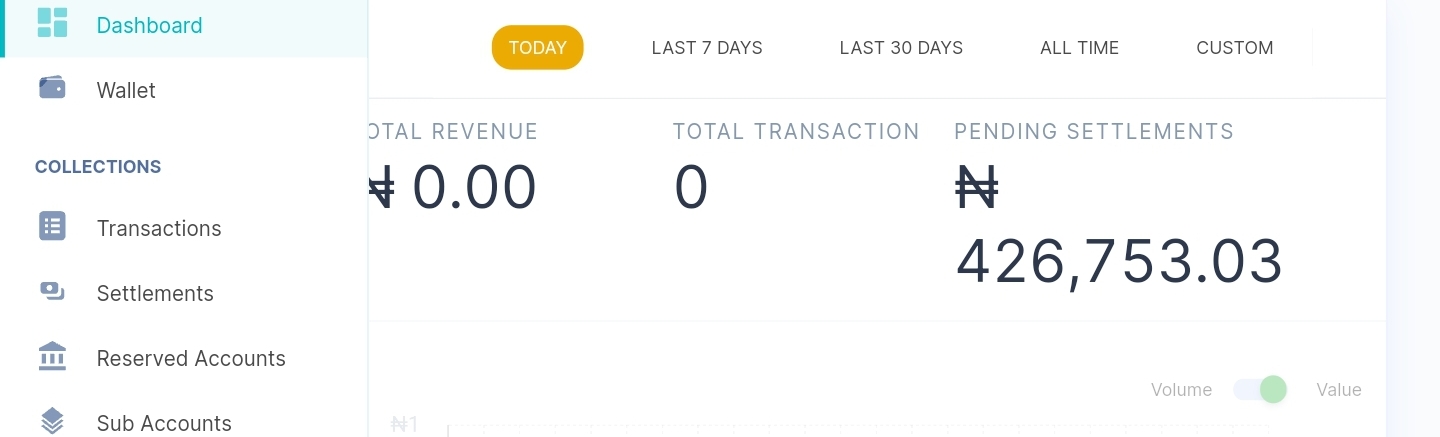The height and width of the screenshot is (437, 1440).
Task: Switch to LAST 7 DAYS filter
Action: tap(707, 48)
